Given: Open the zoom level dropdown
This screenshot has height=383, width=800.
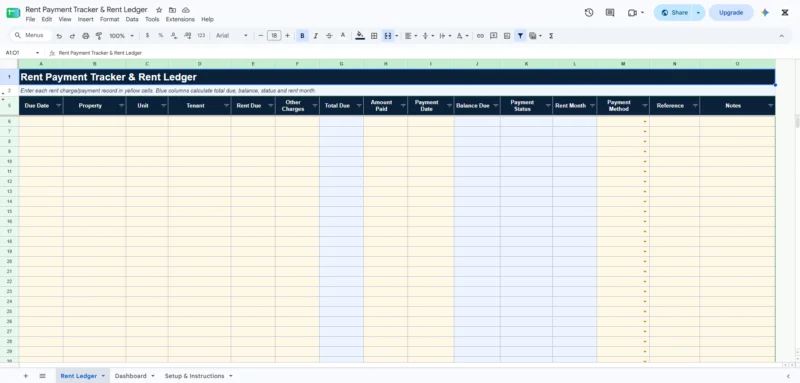Looking at the screenshot, I should click(121, 36).
